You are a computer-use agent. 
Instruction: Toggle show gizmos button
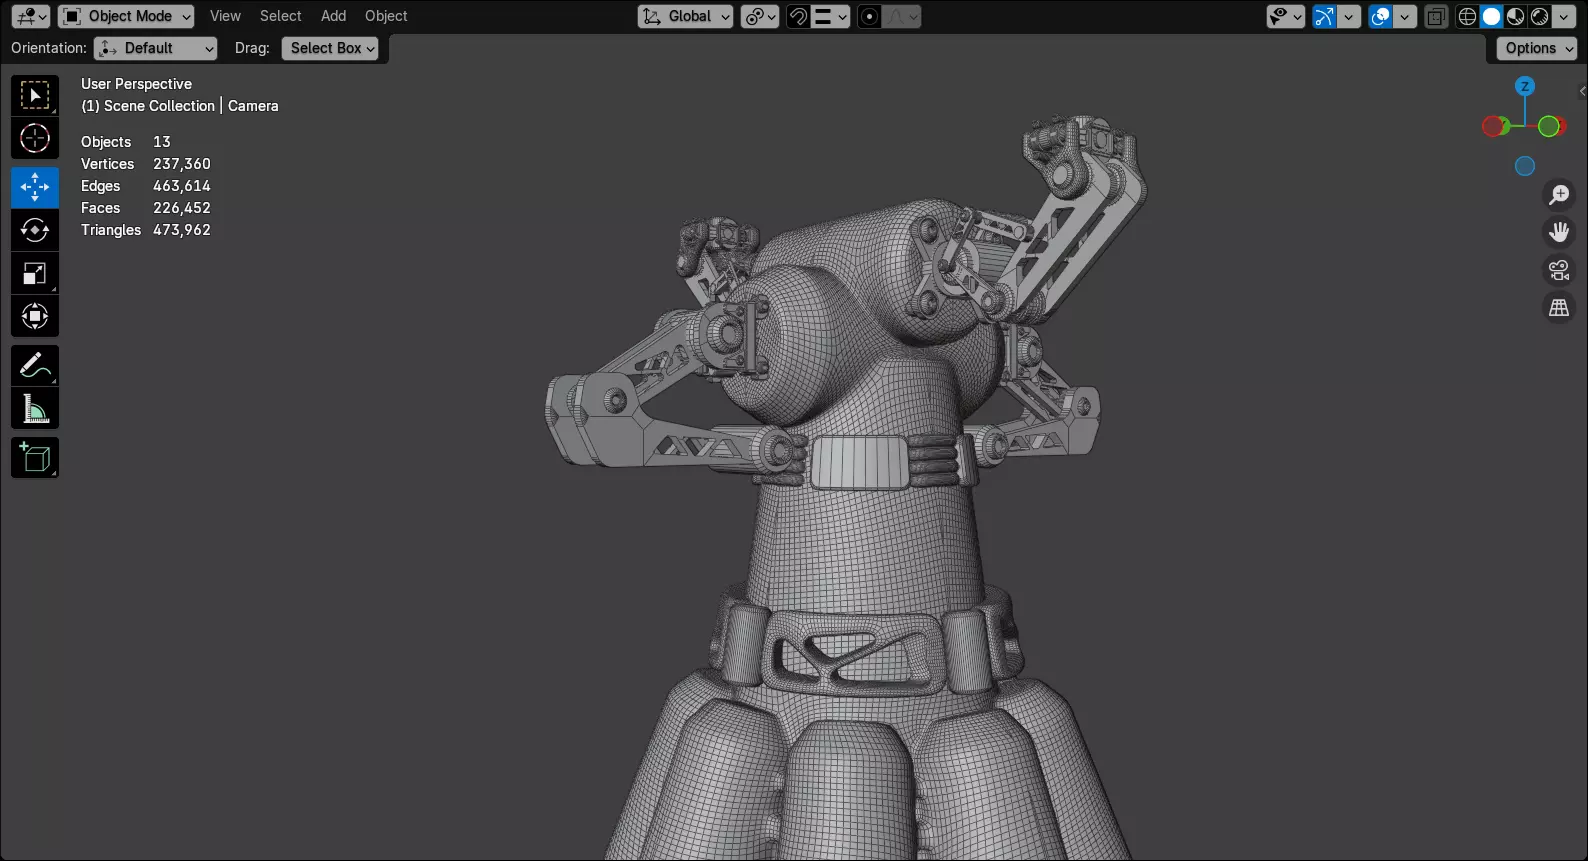tap(1324, 16)
